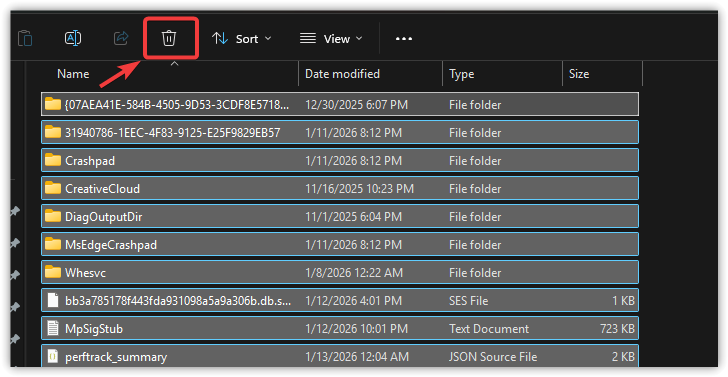Click the Share toolbar icon
This screenshot has width=728, height=377.
(121, 38)
